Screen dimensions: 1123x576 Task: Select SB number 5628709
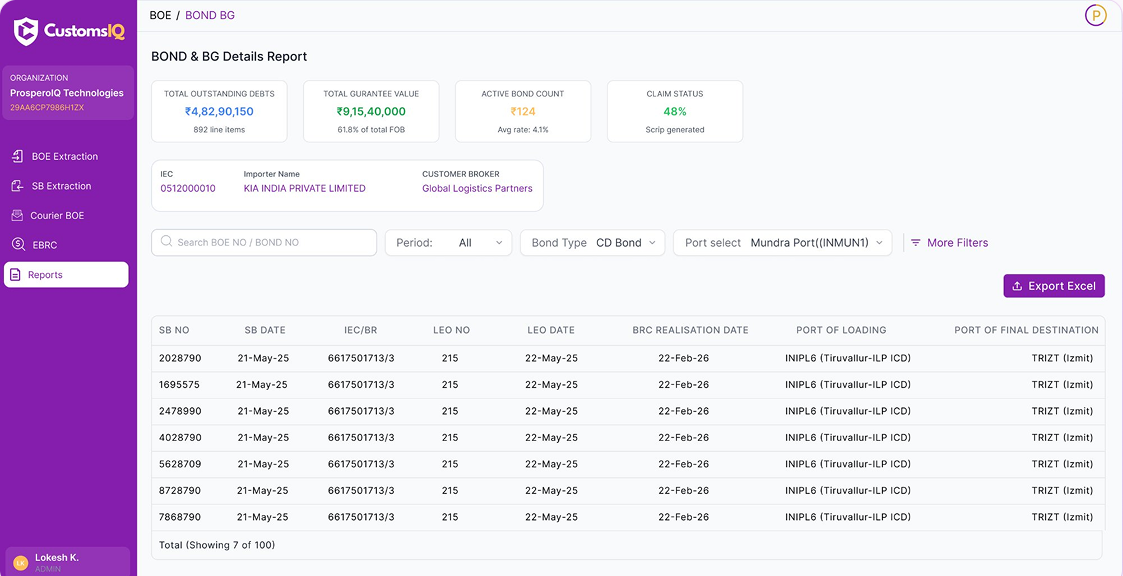(x=180, y=464)
